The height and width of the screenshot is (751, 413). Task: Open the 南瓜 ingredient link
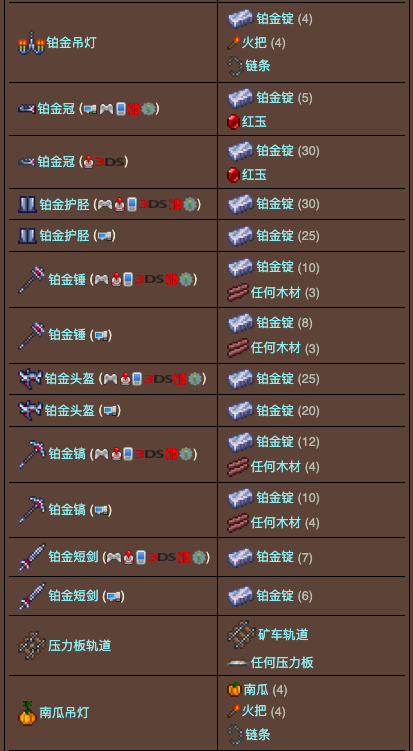pos(256,690)
